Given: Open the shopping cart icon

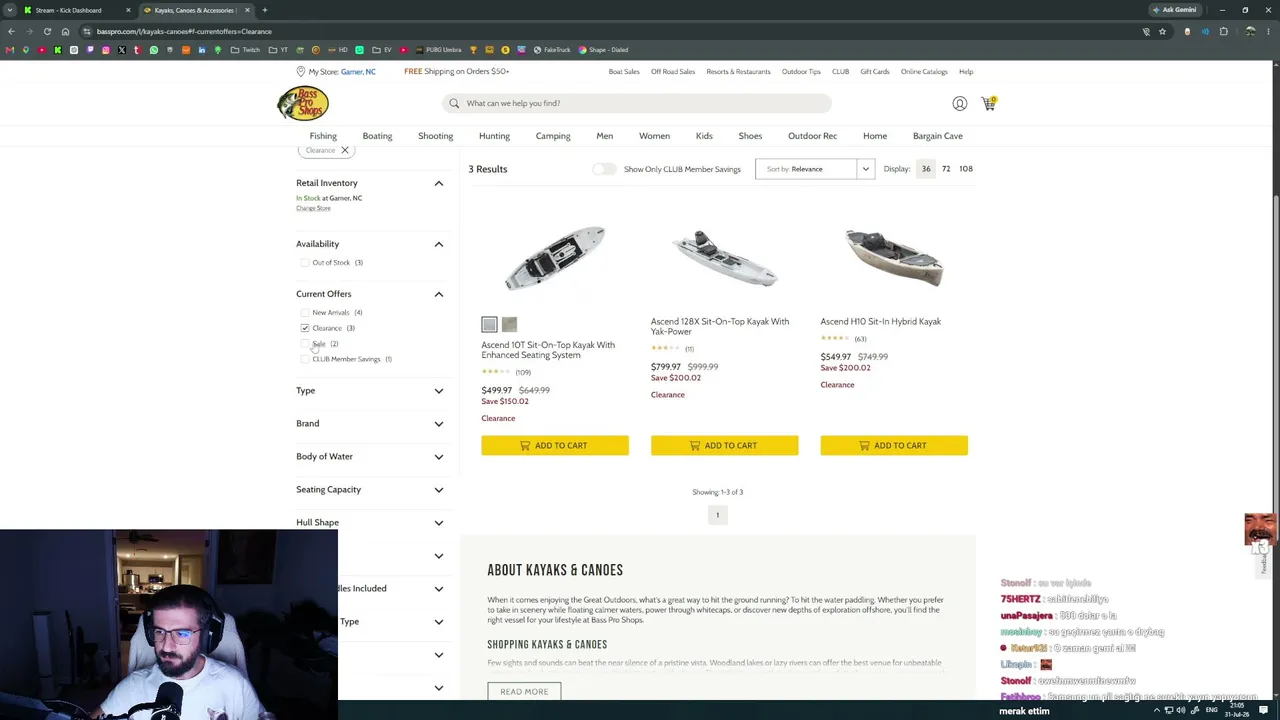Looking at the screenshot, I should tap(988, 103).
